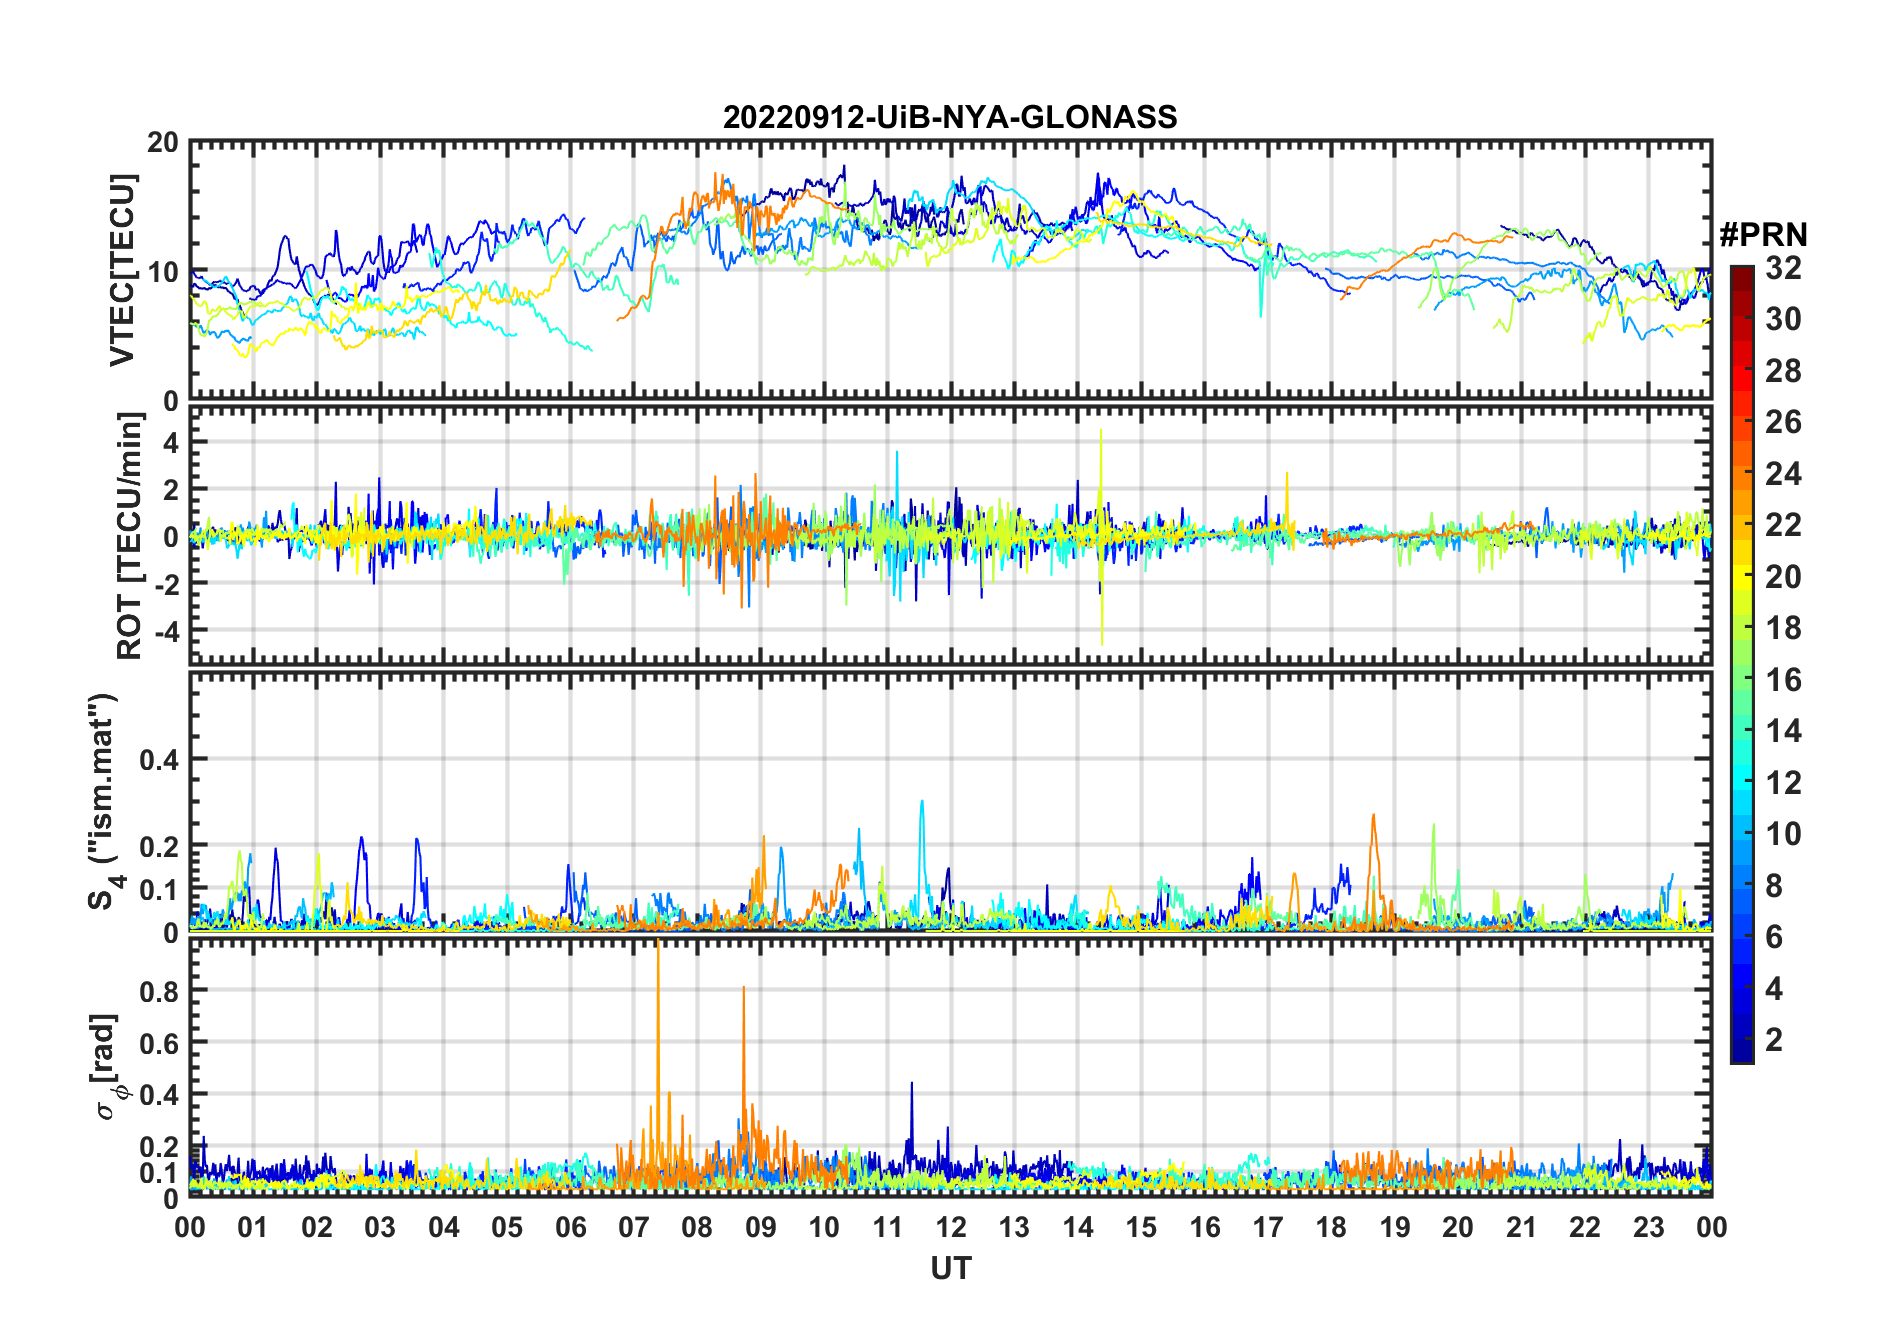Select colorbar tick label 18

pyautogui.click(x=1784, y=628)
